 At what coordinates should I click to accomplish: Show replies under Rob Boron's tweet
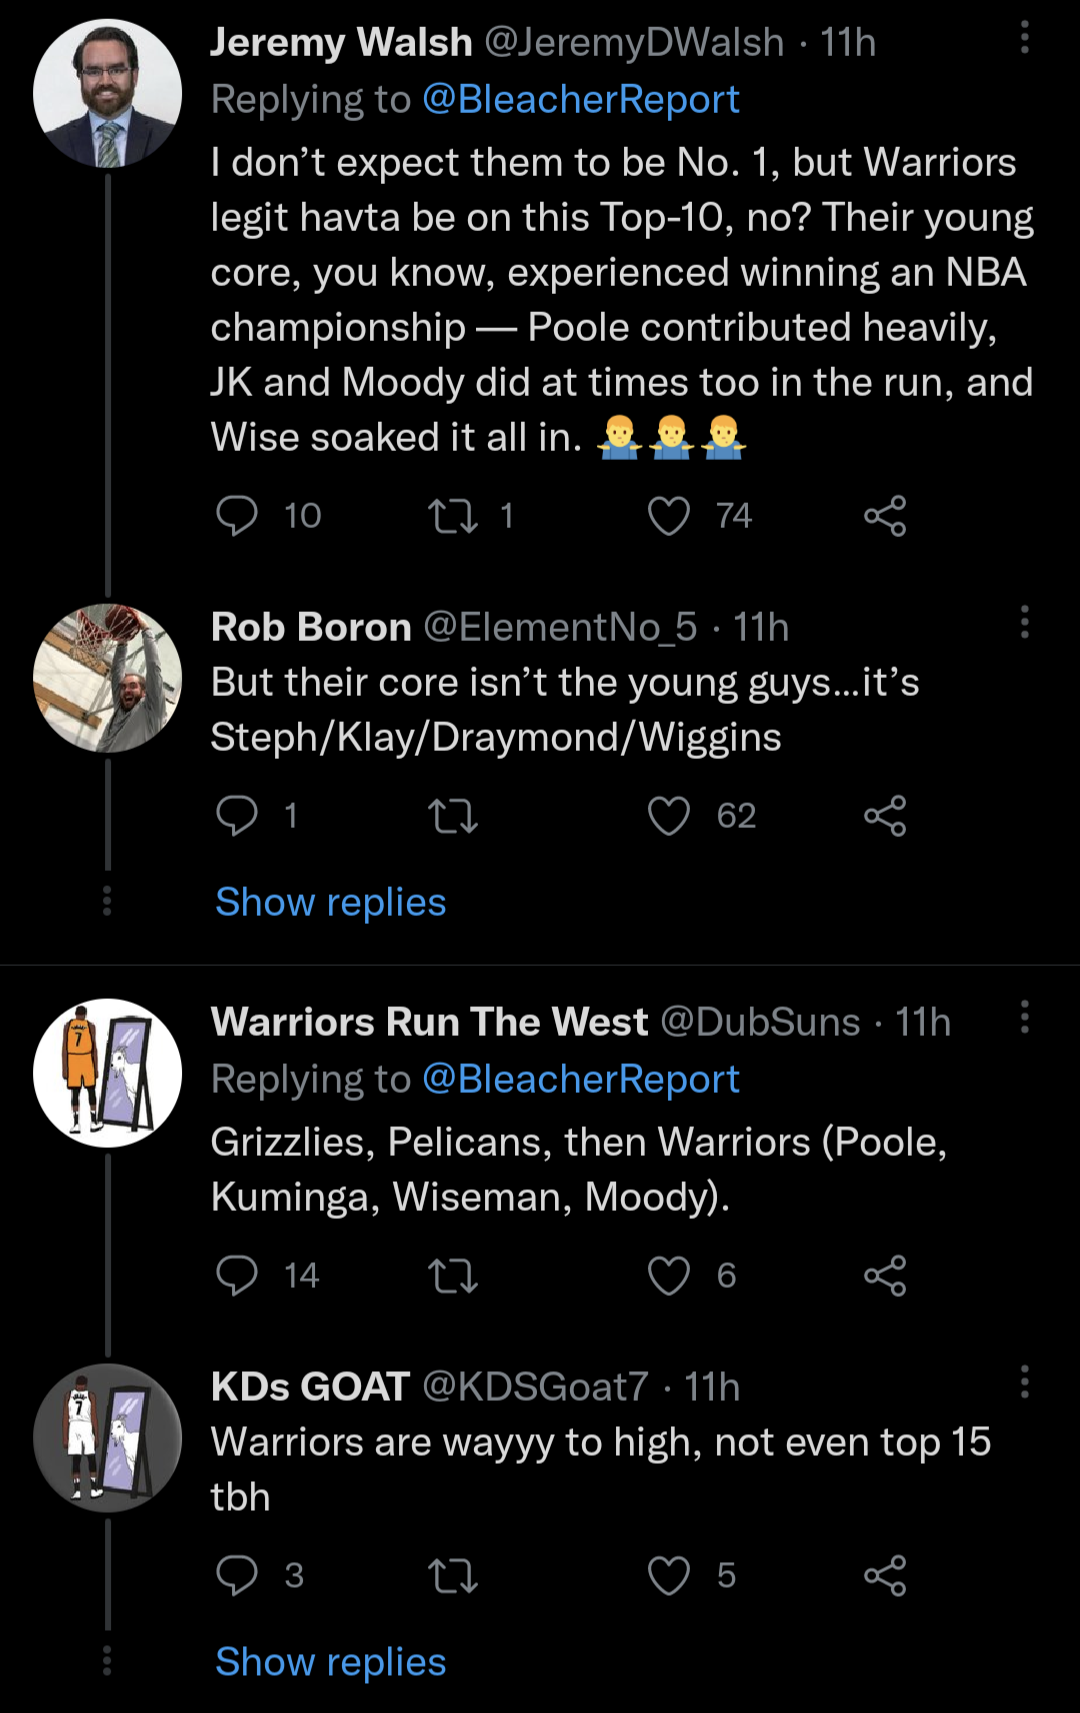(331, 902)
